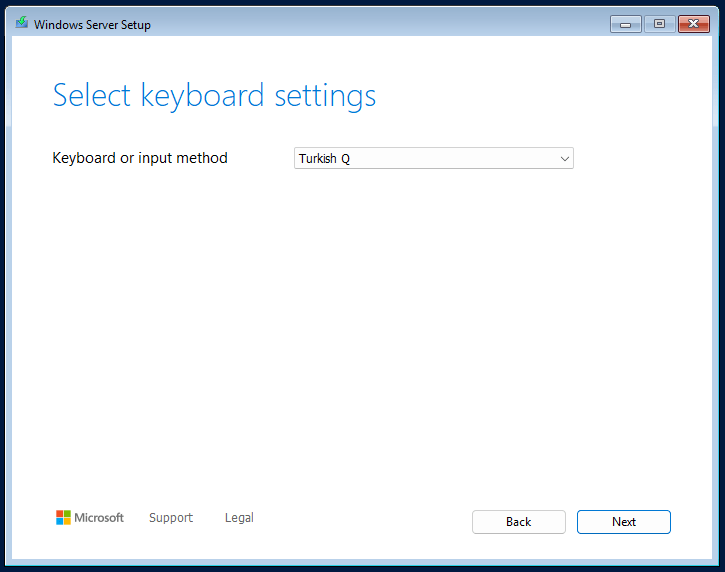Viewport: 725px width, 572px height.
Task: Click the four-color Microsoft logo
Action: pos(63,517)
